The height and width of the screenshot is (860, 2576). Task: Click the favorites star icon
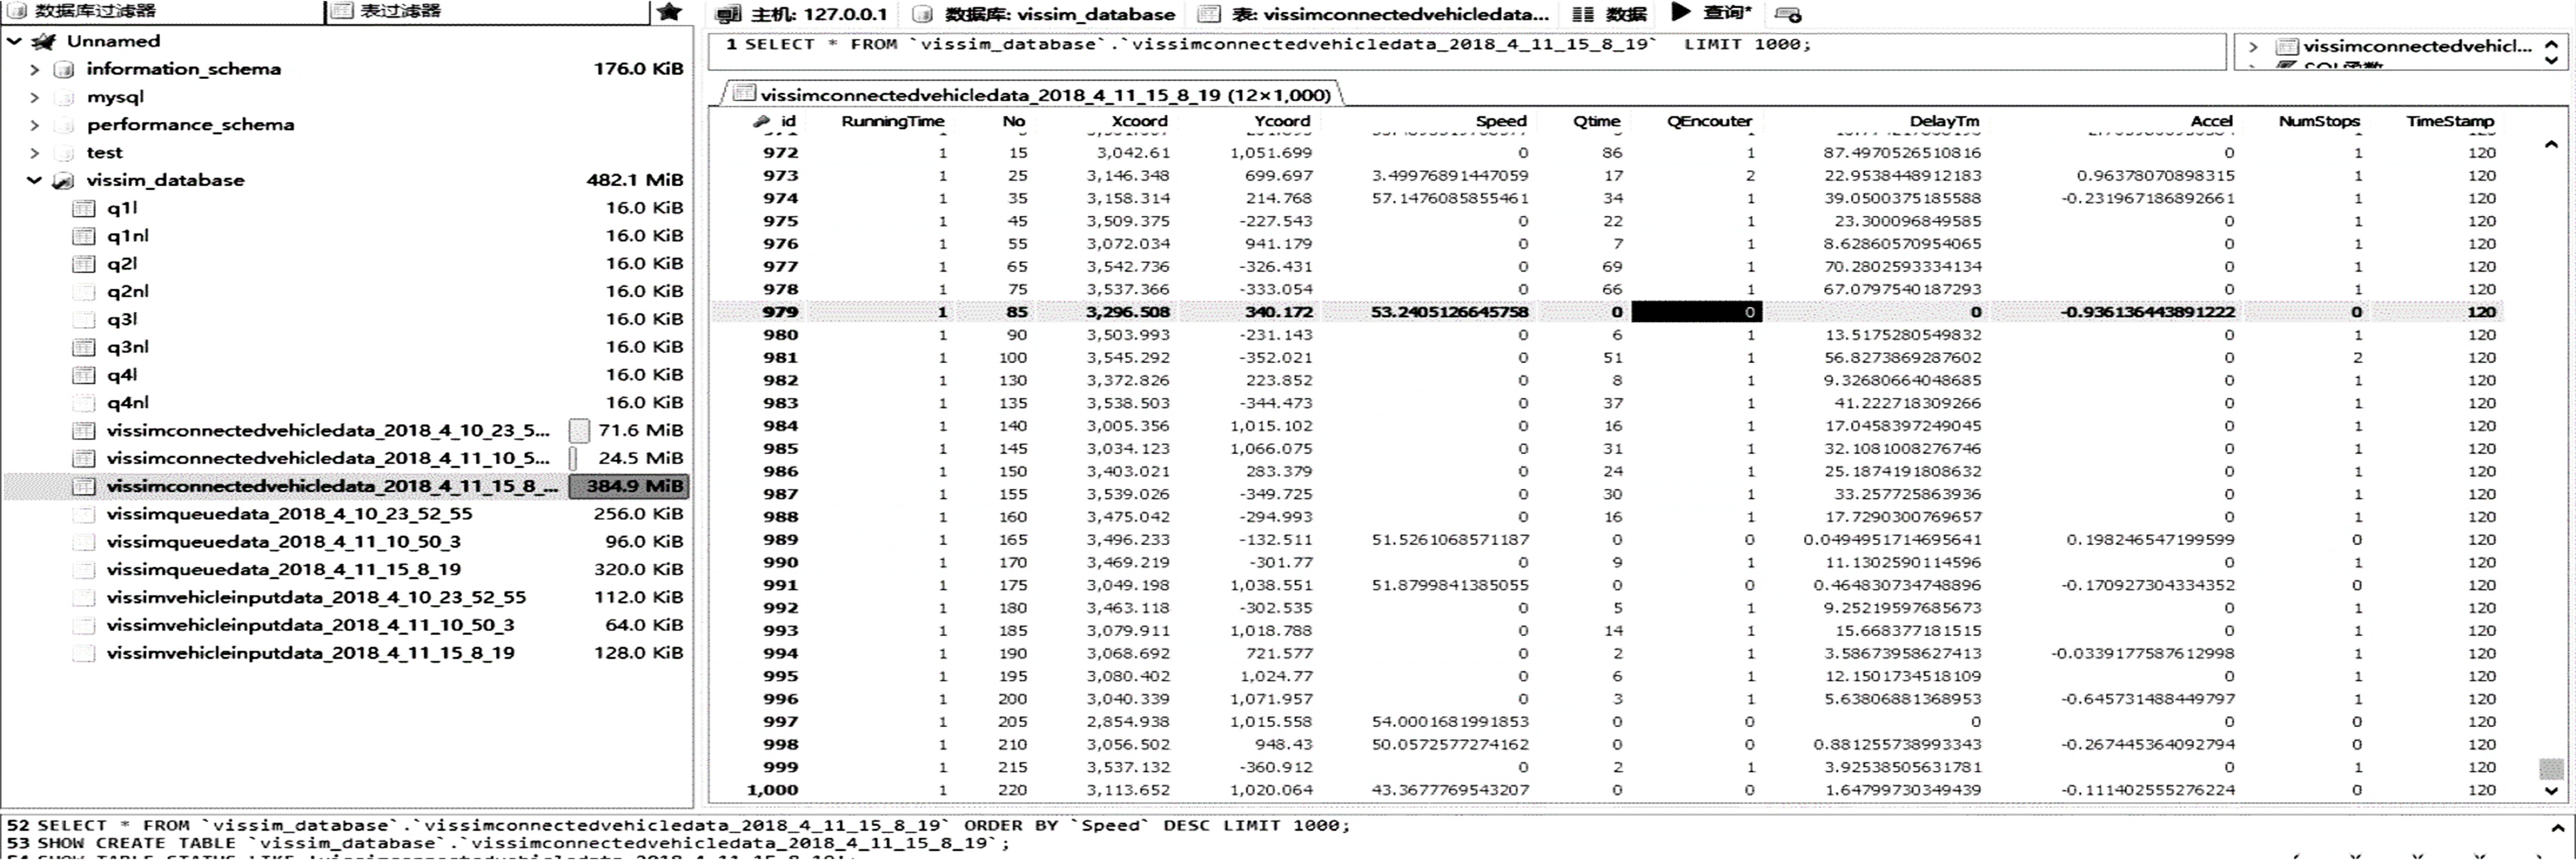point(670,12)
